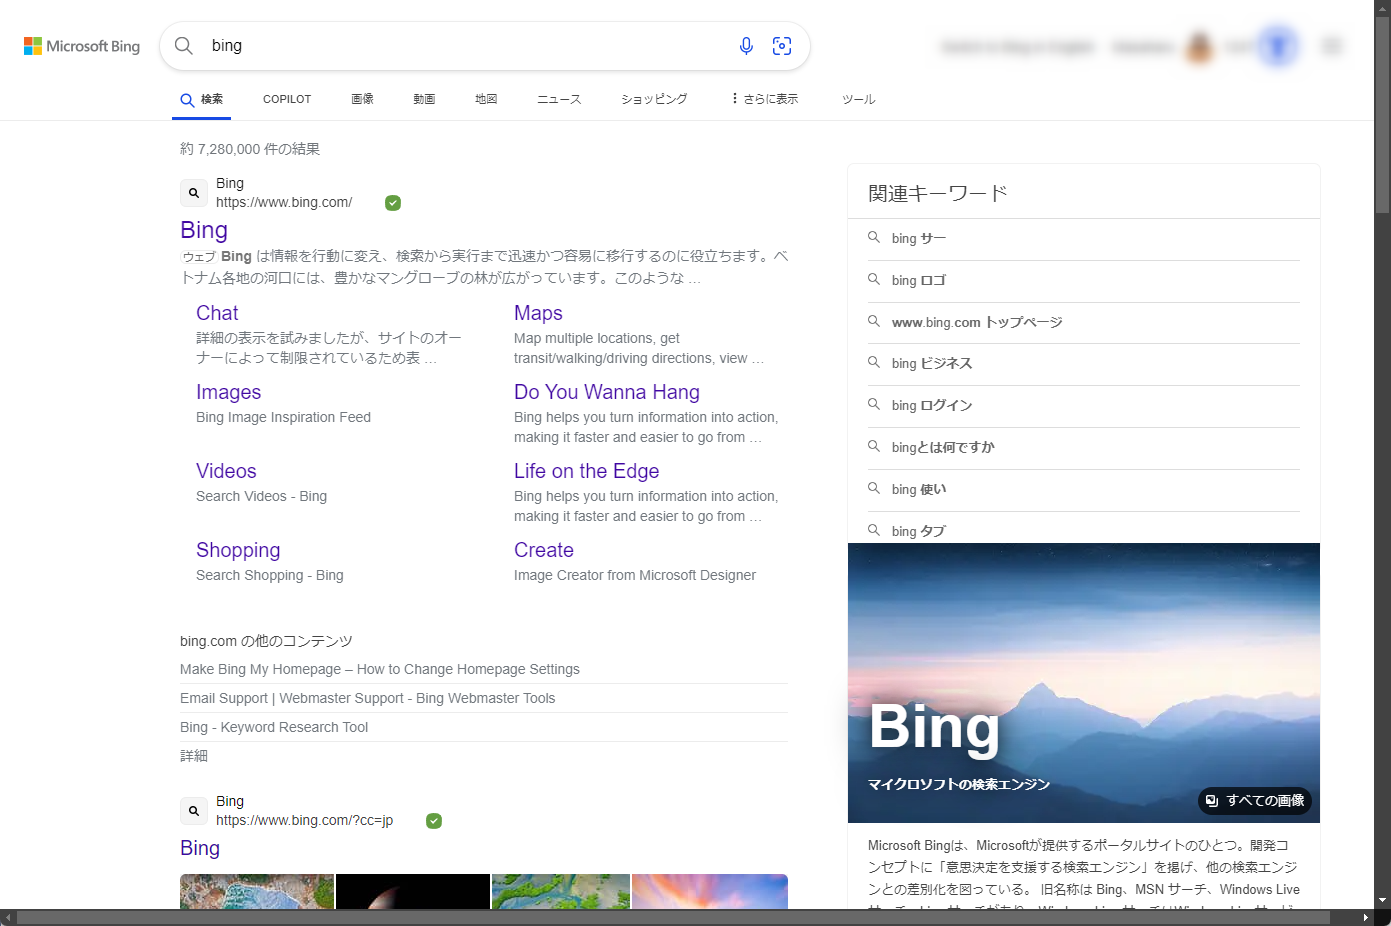Viewport: 1391px width, 926px height.
Task: Click the 約 7,280,000 件の結果 text
Action: coord(250,149)
